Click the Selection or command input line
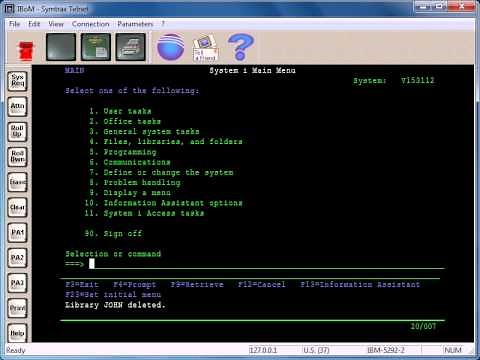The image size is (480, 360). (x=267, y=264)
